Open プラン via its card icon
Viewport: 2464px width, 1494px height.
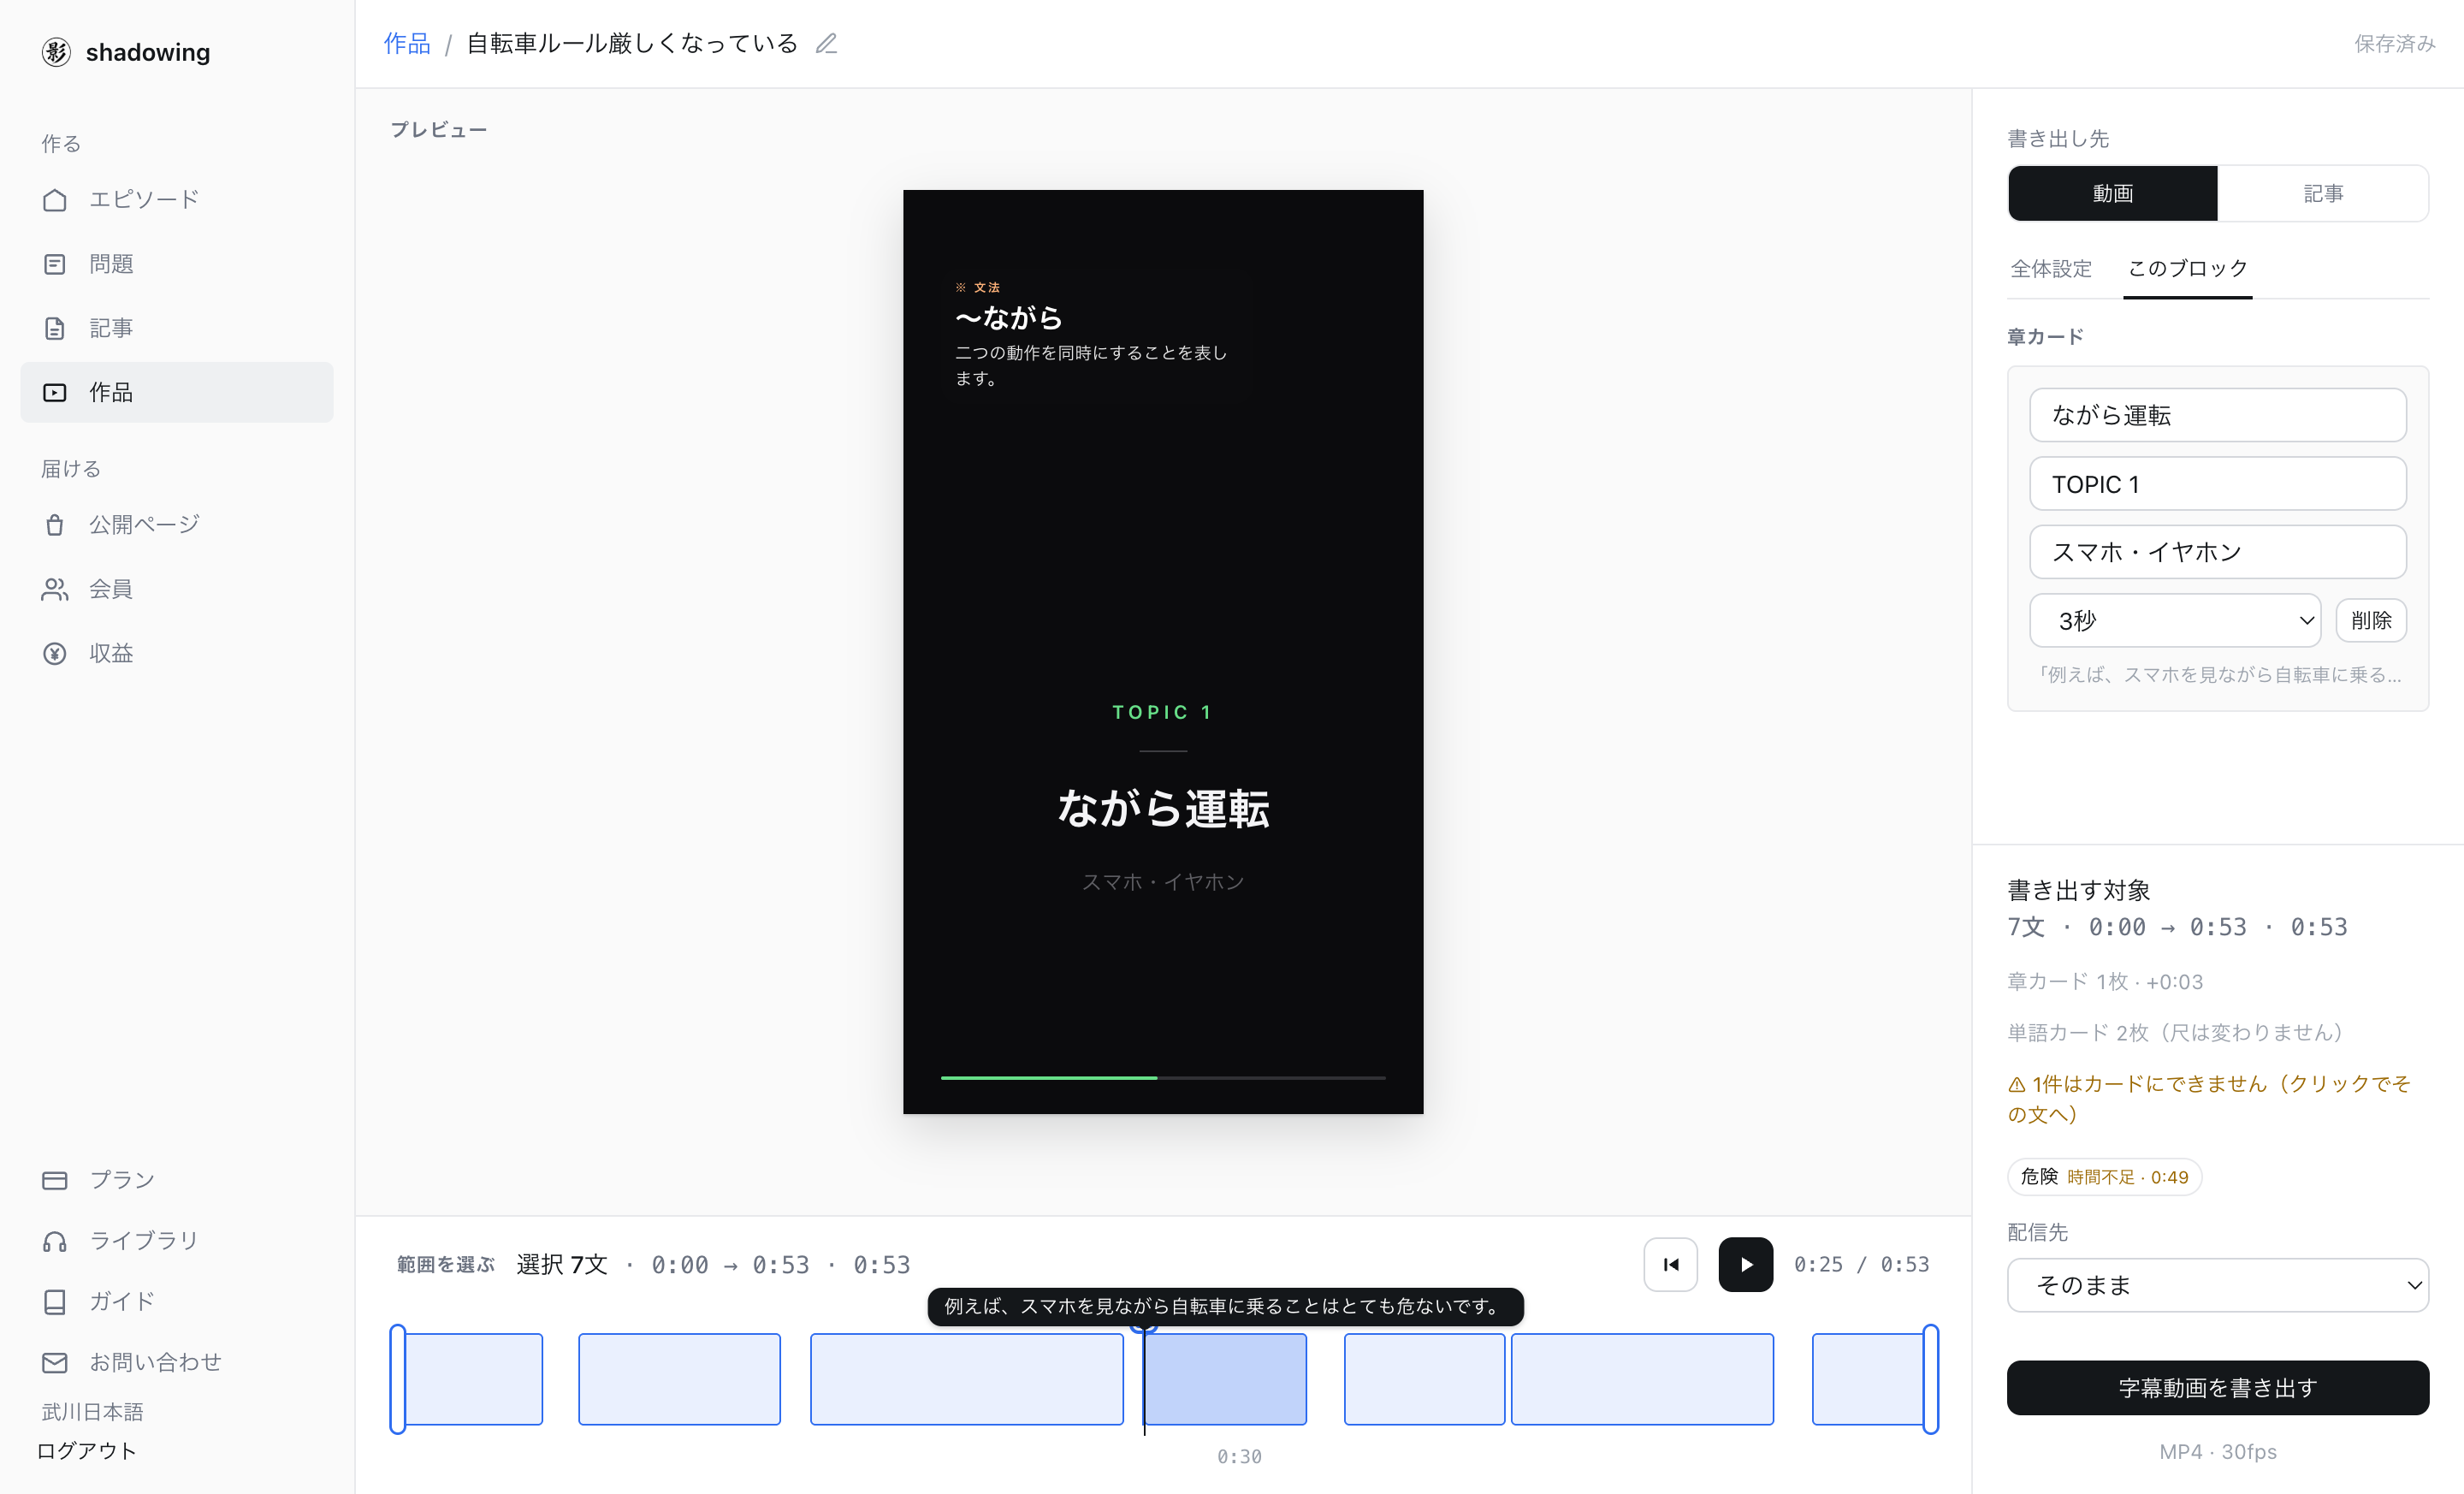tap(55, 1180)
